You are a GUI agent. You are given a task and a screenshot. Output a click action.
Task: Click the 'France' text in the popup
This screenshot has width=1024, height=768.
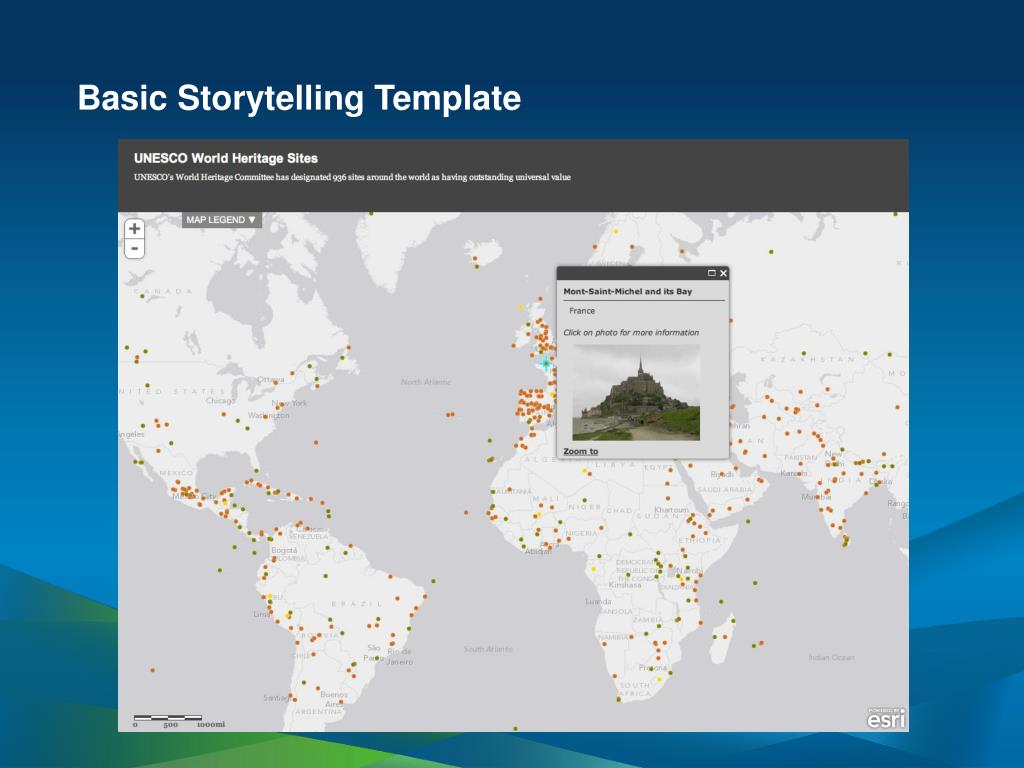[582, 311]
